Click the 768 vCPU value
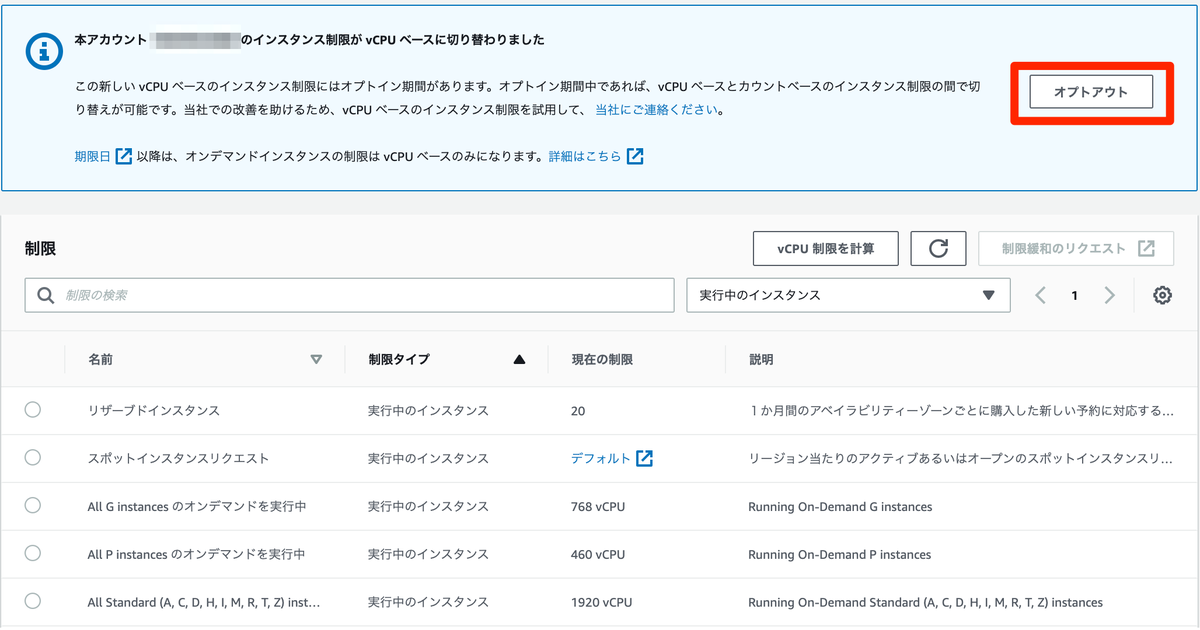 597,507
